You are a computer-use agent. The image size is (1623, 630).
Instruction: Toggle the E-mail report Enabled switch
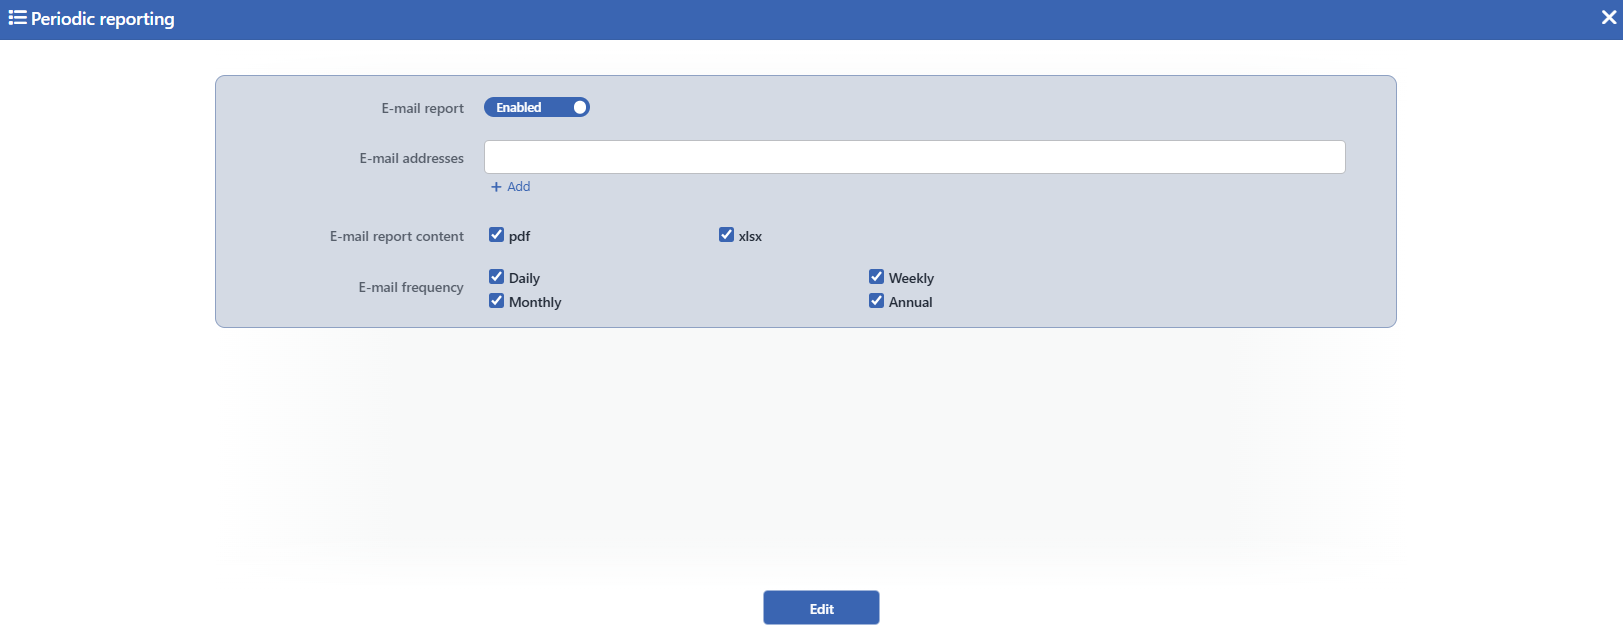[x=537, y=107]
